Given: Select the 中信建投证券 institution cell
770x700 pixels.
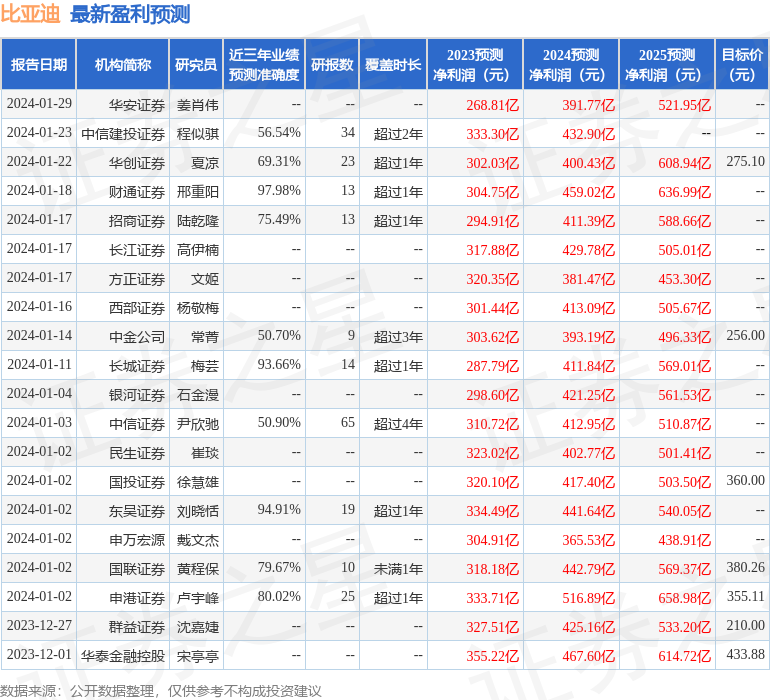Looking at the screenshot, I should pyautogui.click(x=123, y=134).
